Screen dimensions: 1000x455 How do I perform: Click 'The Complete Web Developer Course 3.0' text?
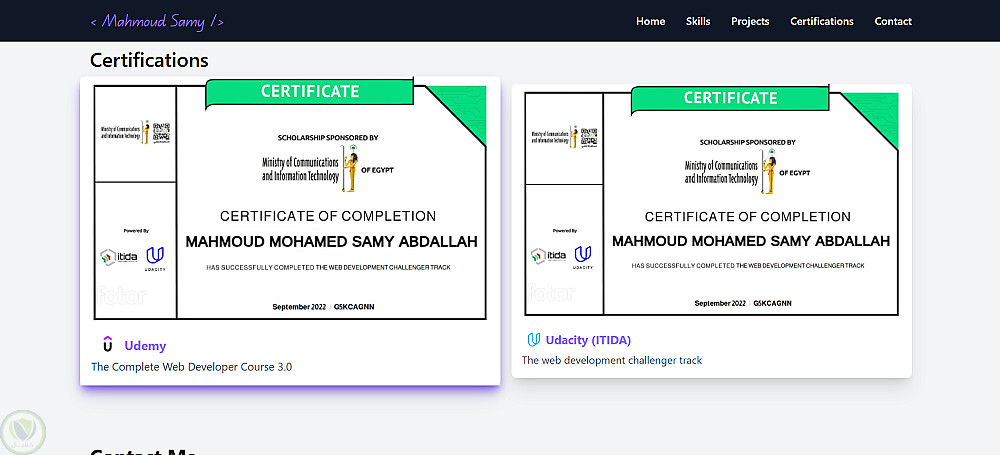coord(192,367)
